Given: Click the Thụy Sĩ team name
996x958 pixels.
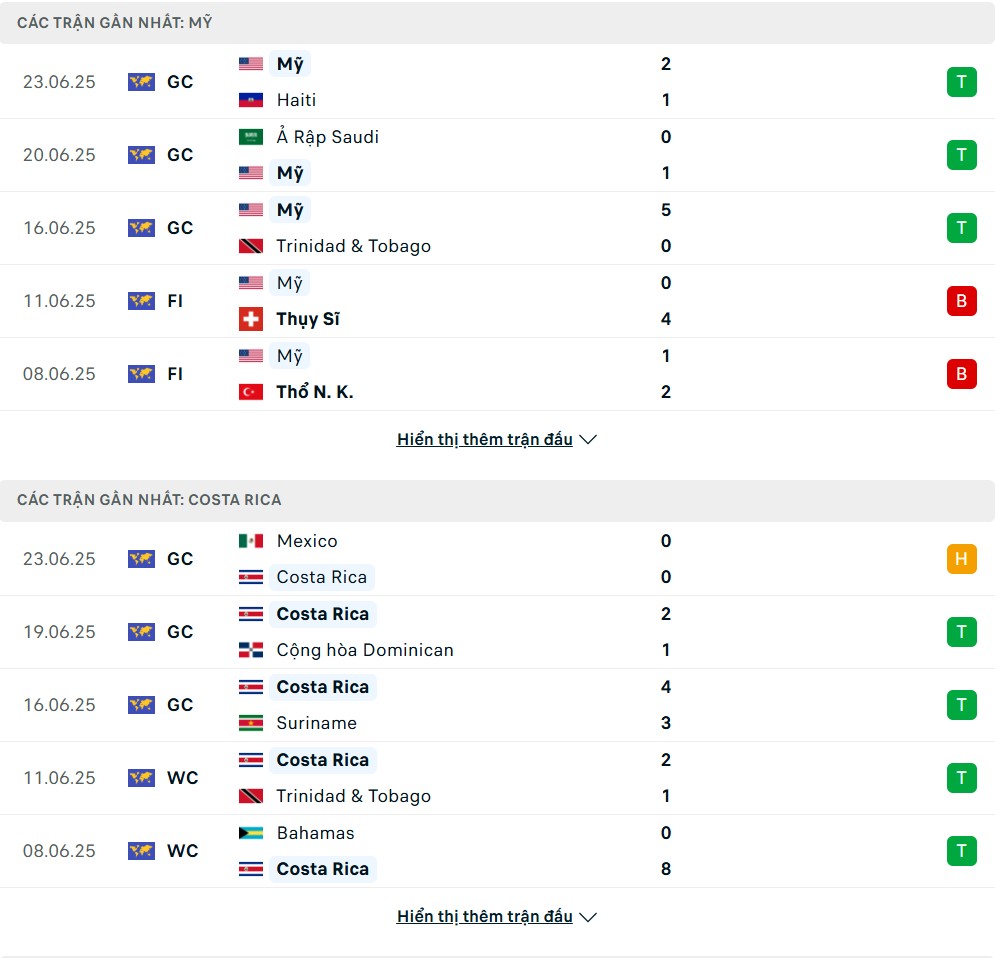Looking at the screenshot, I should 308,319.
